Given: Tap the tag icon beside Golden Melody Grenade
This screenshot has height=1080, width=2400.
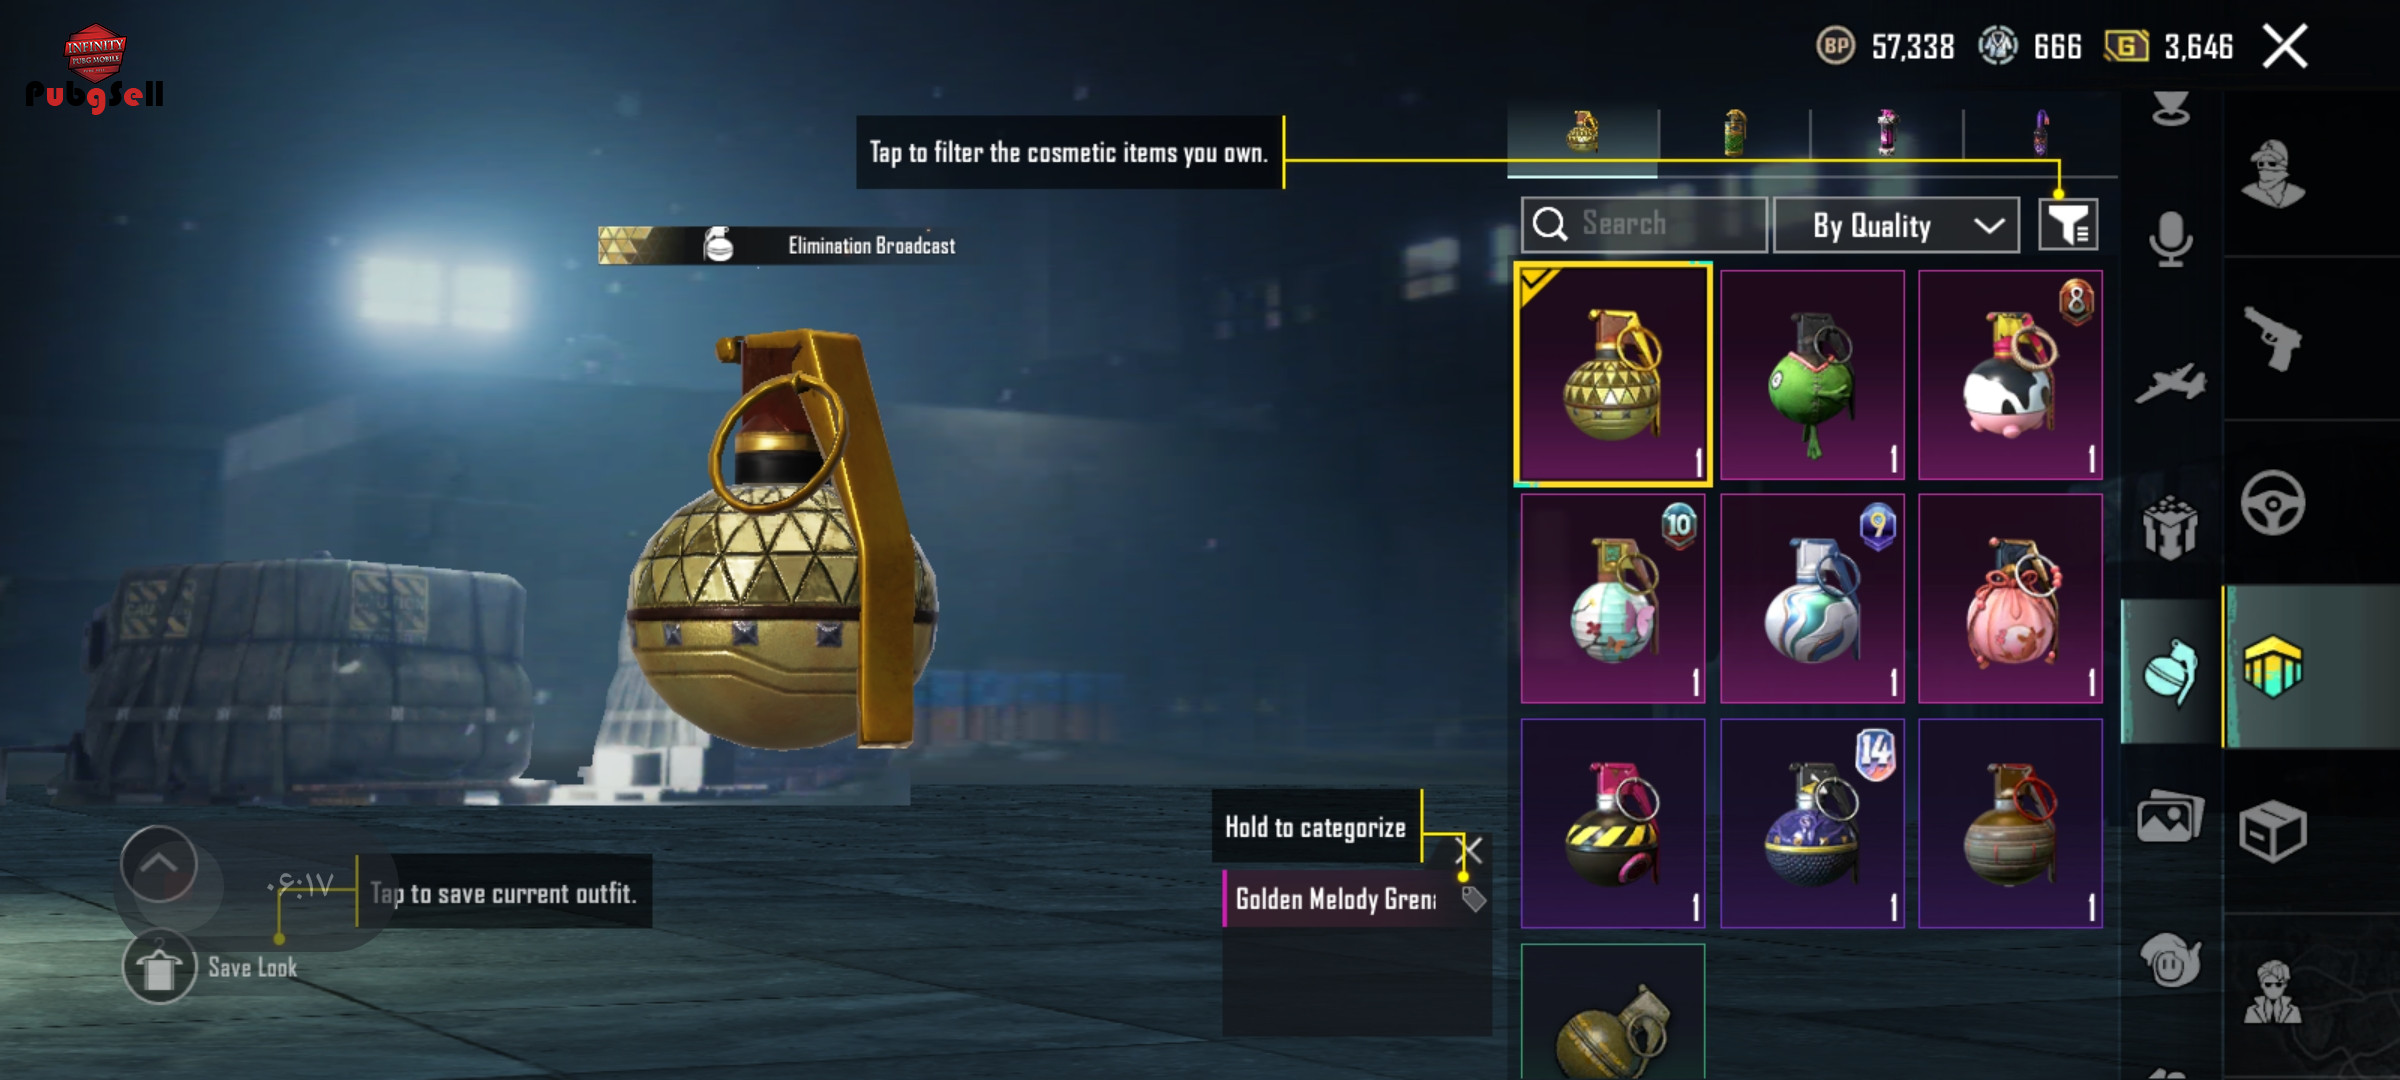Looking at the screenshot, I should 1473,899.
